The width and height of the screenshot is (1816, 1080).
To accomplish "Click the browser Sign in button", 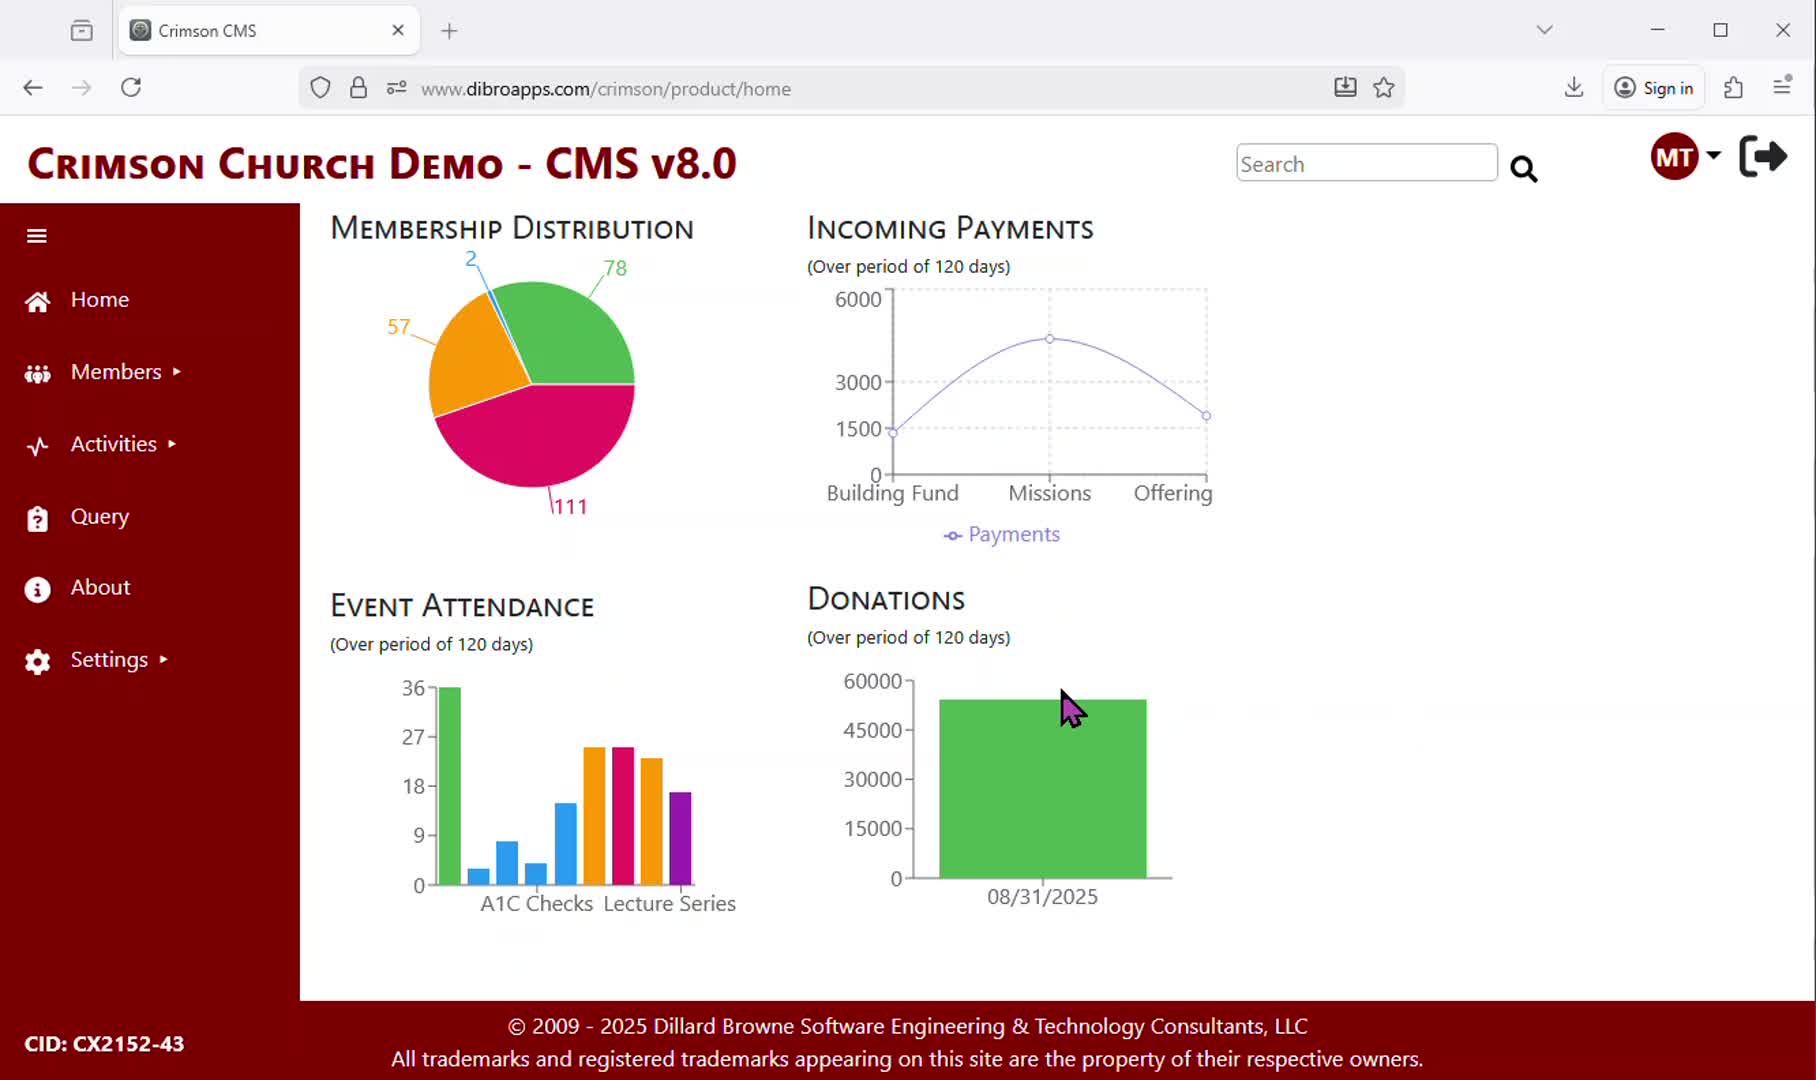I will (1655, 88).
